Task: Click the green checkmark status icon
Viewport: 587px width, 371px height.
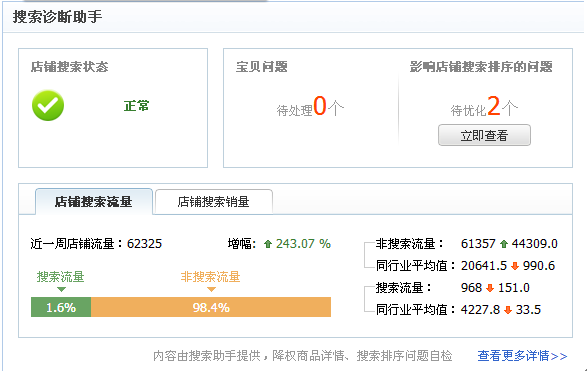Action: tap(48, 106)
